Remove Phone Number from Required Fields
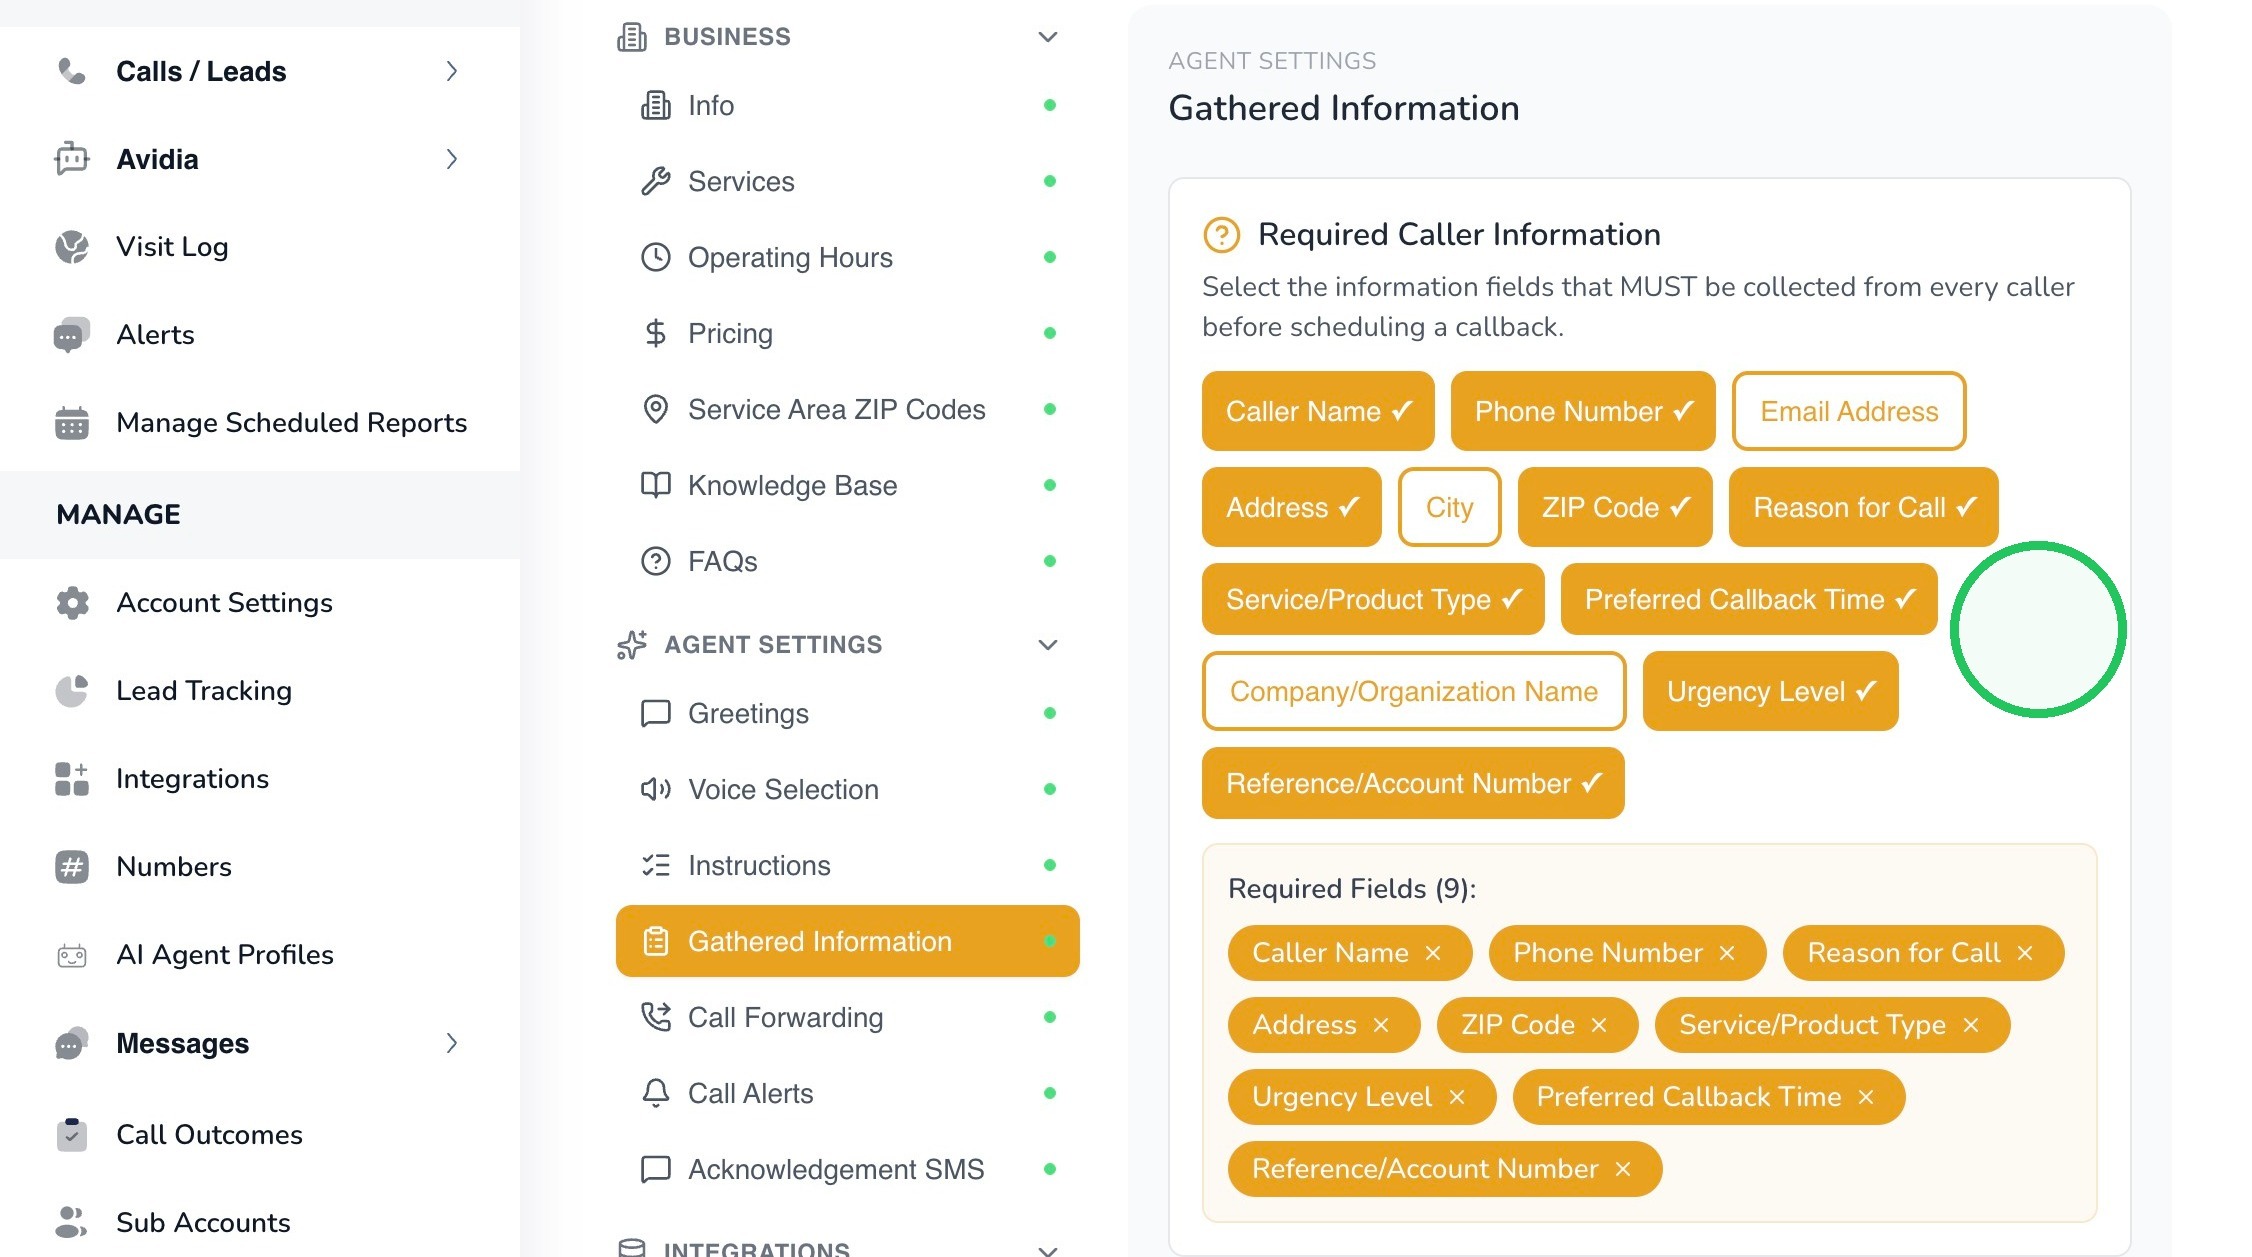 point(1726,953)
